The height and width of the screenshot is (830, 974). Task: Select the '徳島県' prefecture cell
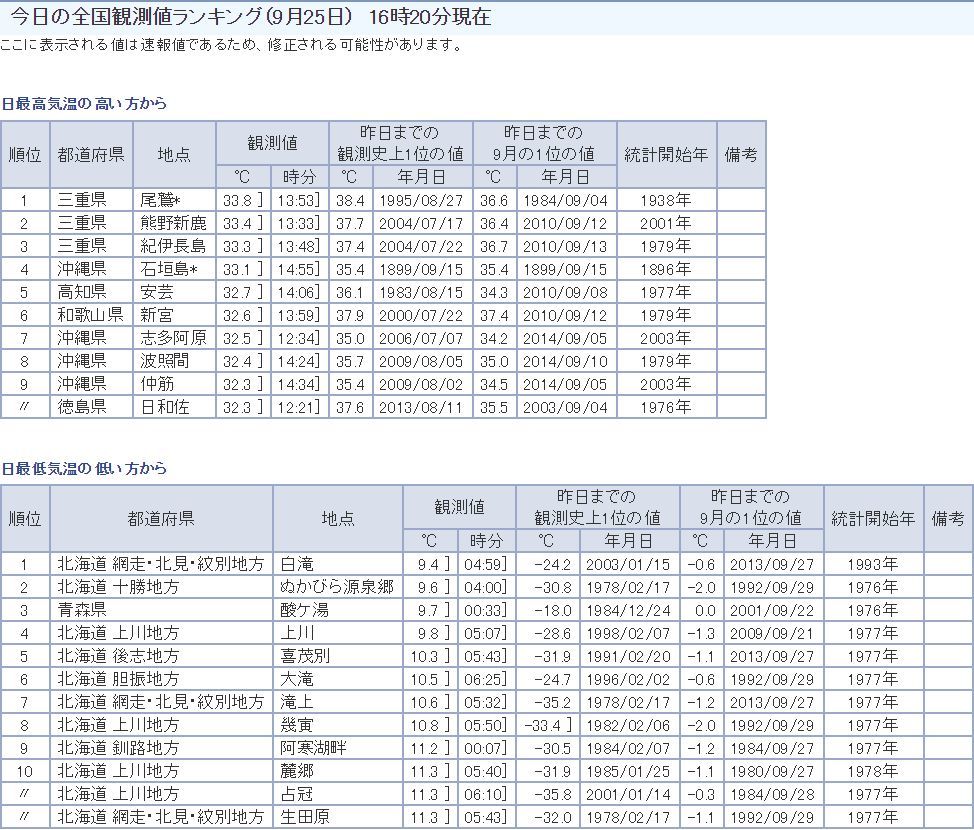point(91,407)
